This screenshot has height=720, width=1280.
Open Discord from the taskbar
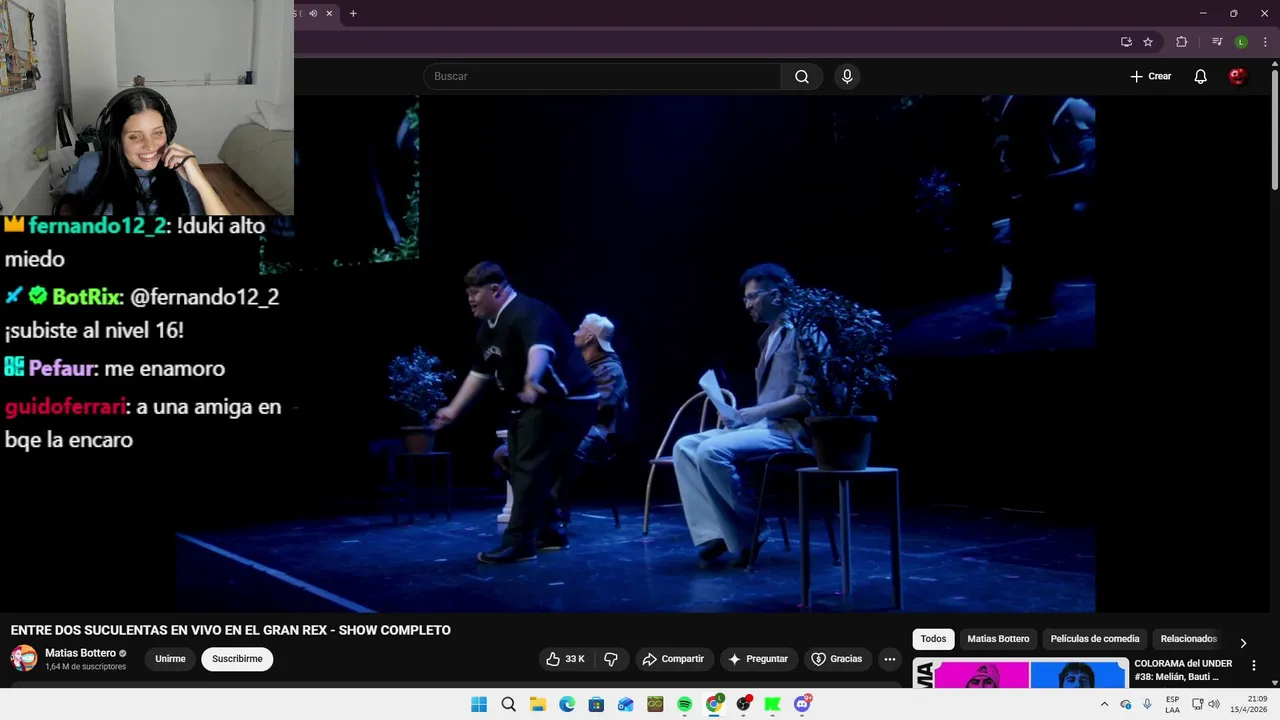tap(802, 704)
